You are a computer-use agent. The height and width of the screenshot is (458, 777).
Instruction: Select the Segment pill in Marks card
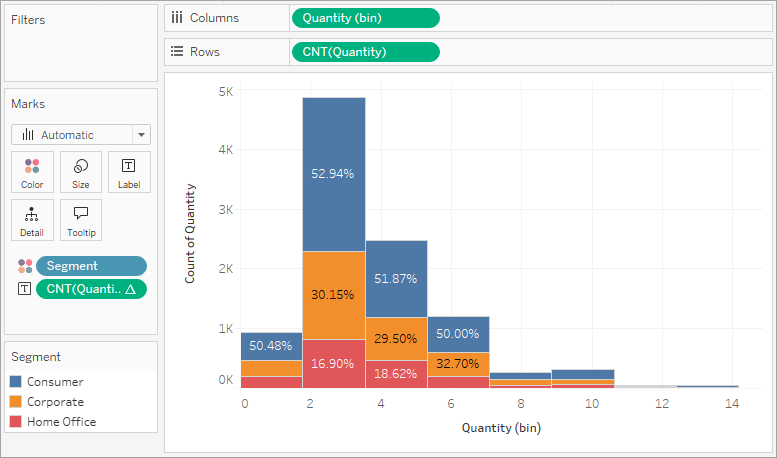click(x=92, y=266)
